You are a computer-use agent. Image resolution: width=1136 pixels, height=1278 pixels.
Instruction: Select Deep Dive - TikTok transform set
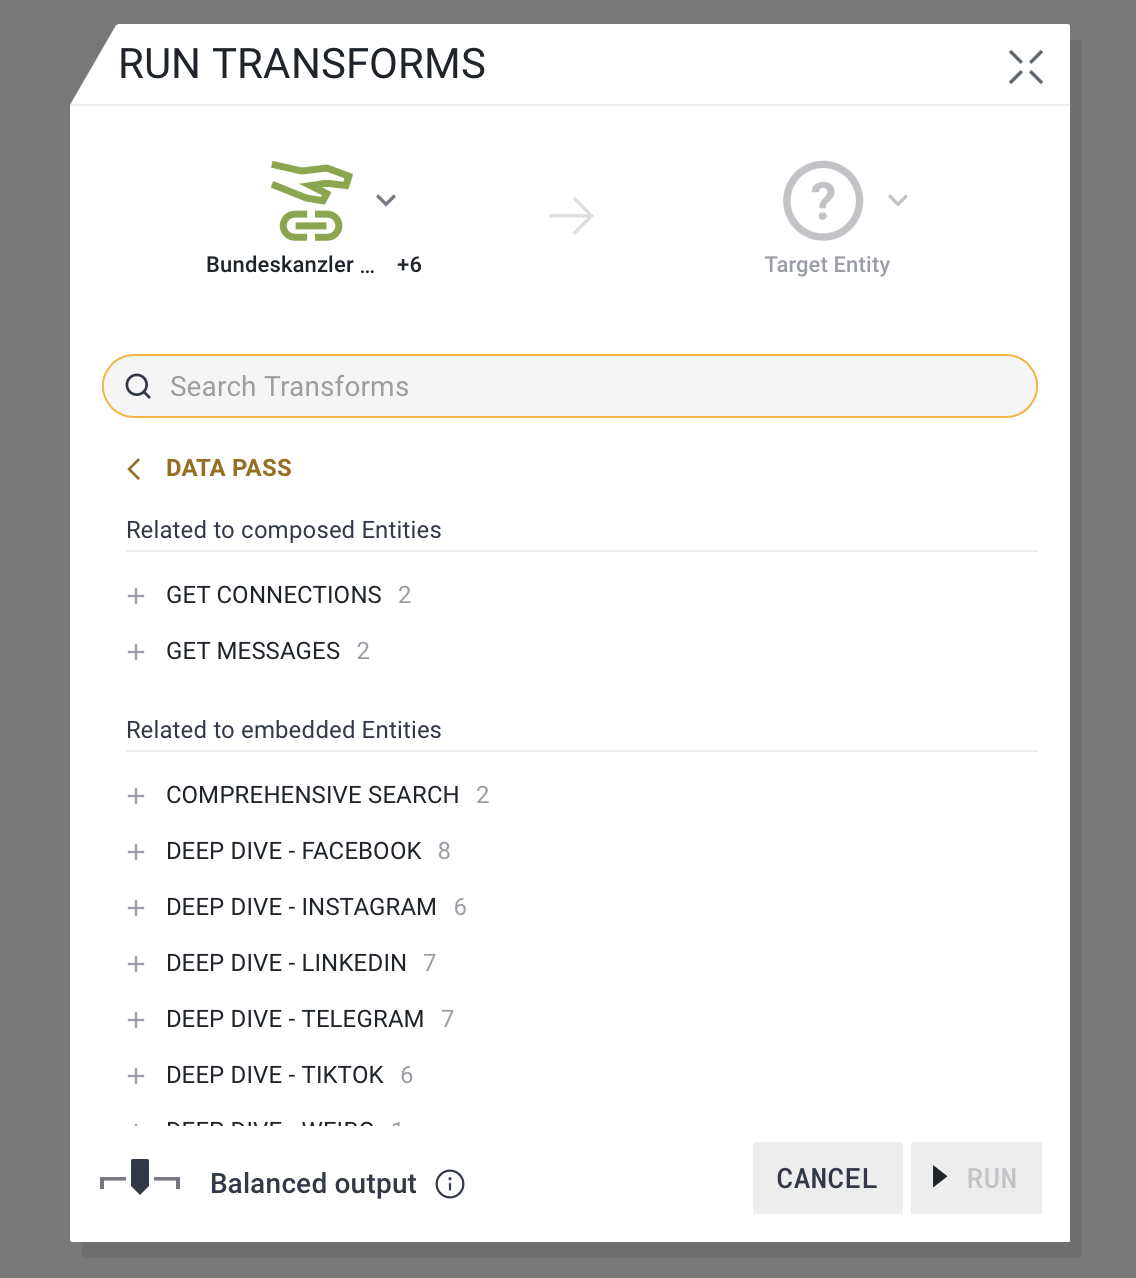(275, 1075)
